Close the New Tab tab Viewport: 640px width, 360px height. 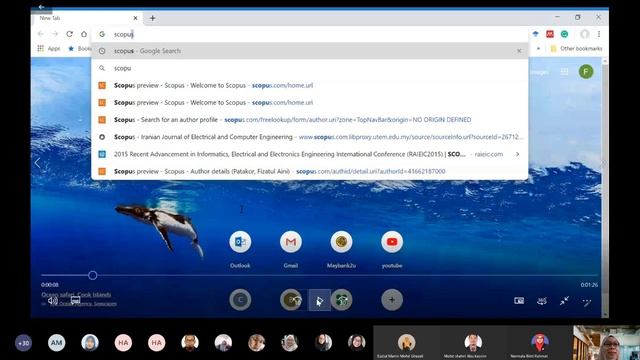[x=136, y=18]
